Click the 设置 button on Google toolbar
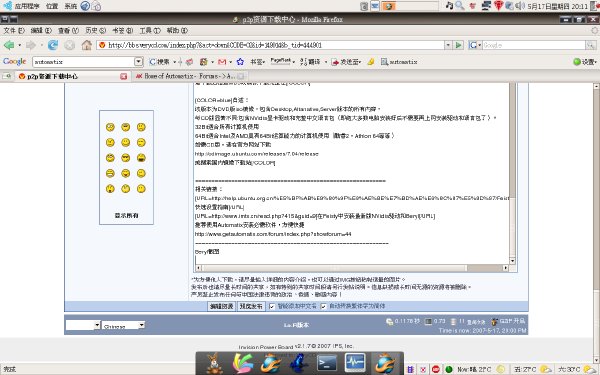Viewport: 600px width, 375px height. click(585, 62)
